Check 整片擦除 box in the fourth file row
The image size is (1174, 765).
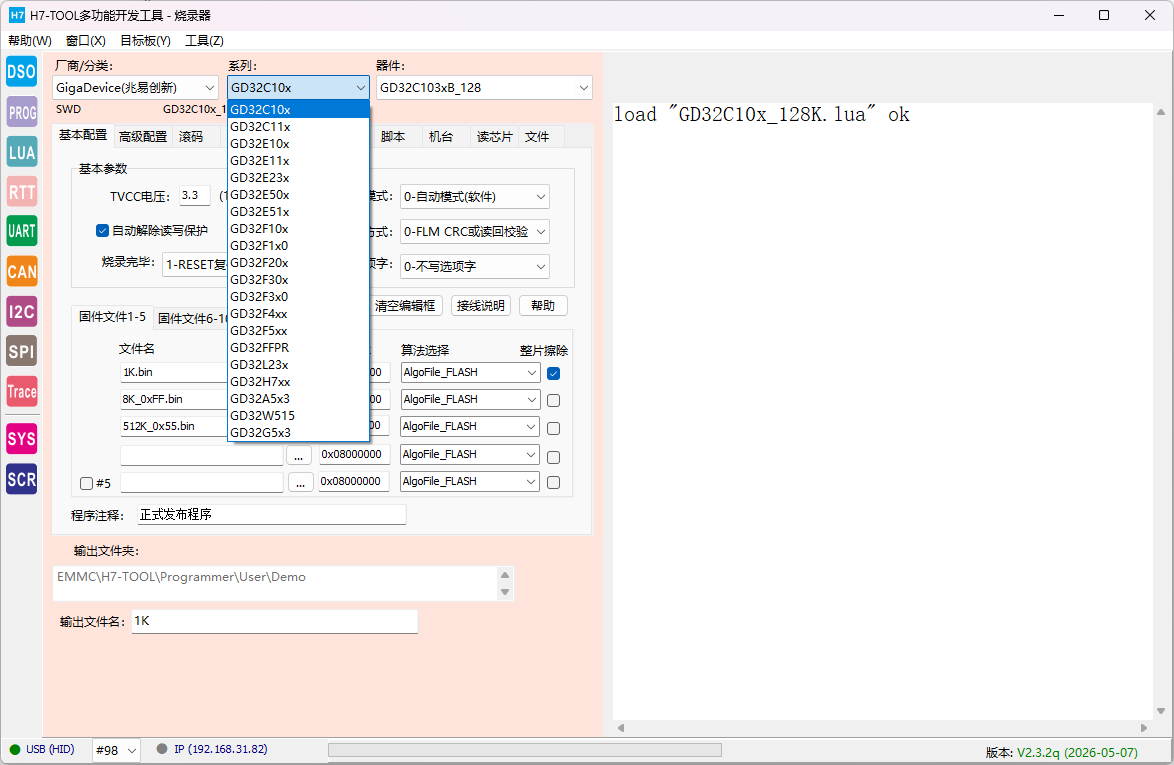553,457
